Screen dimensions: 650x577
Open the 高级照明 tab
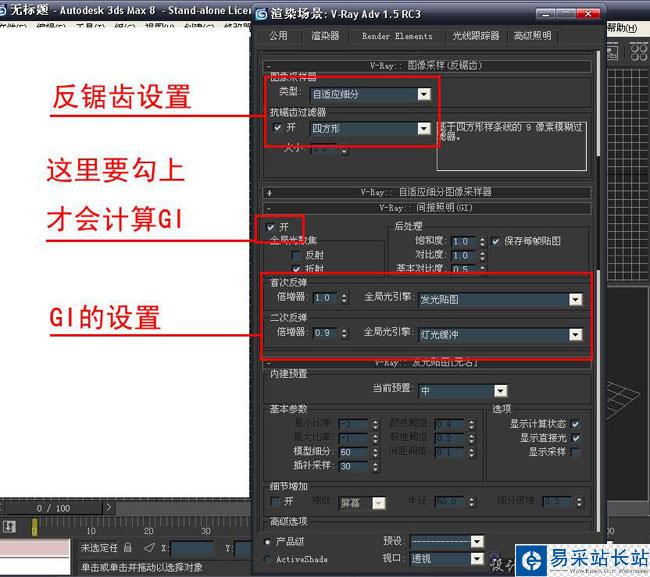coord(532,36)
